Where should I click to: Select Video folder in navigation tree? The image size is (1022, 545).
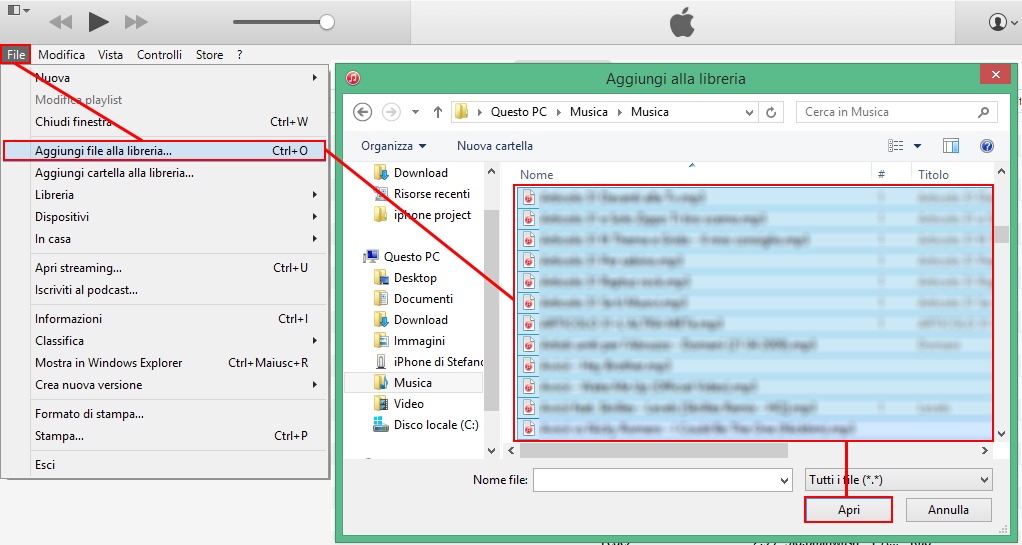coord(399,404)
